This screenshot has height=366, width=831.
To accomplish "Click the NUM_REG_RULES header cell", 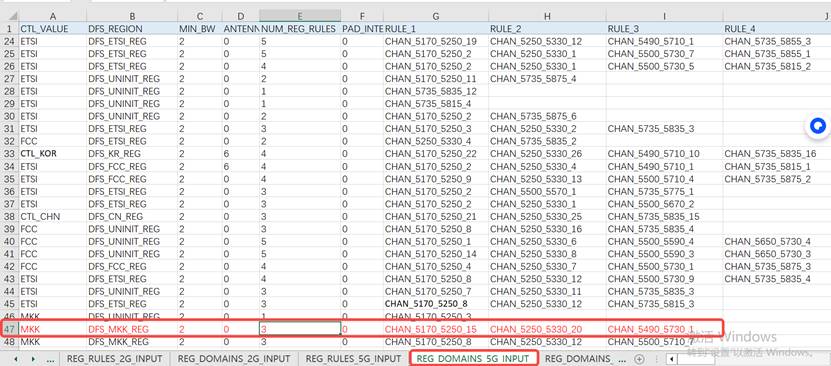I will click(300, 29).
